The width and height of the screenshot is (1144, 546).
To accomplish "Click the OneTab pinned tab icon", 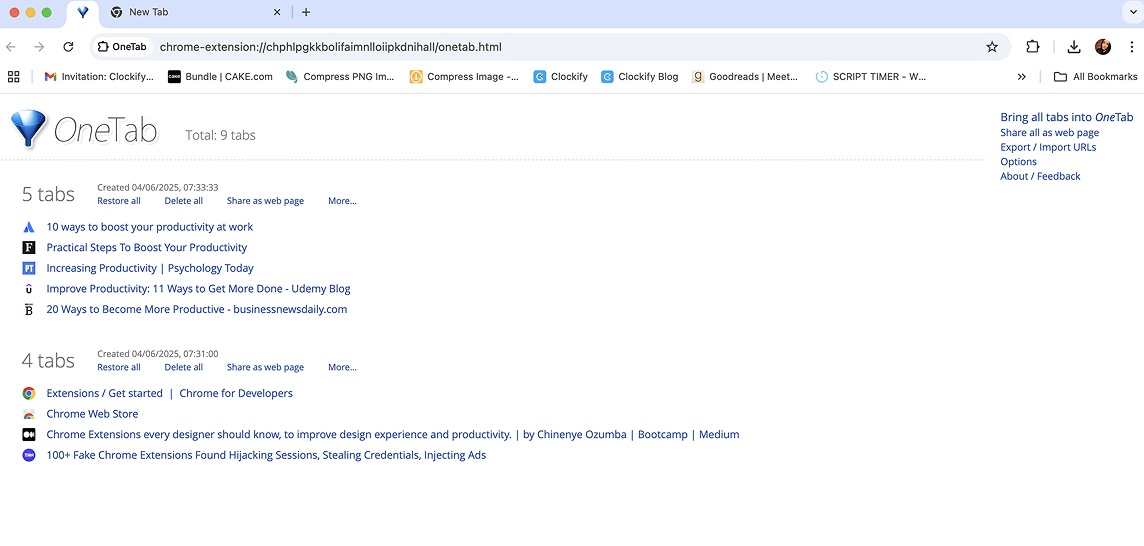I will pyautogui.click(x=83, y=12).
